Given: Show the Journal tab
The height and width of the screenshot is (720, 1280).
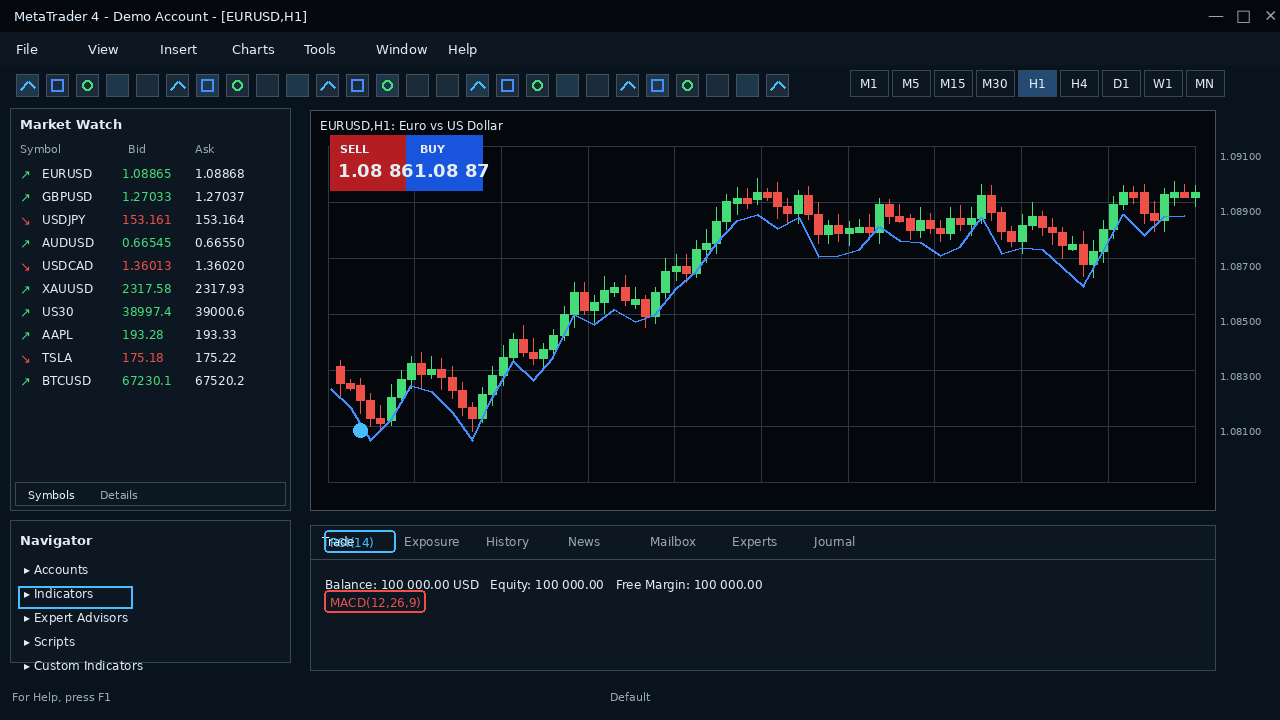Looking at the screenshot, I should click(x=835, y=542).
